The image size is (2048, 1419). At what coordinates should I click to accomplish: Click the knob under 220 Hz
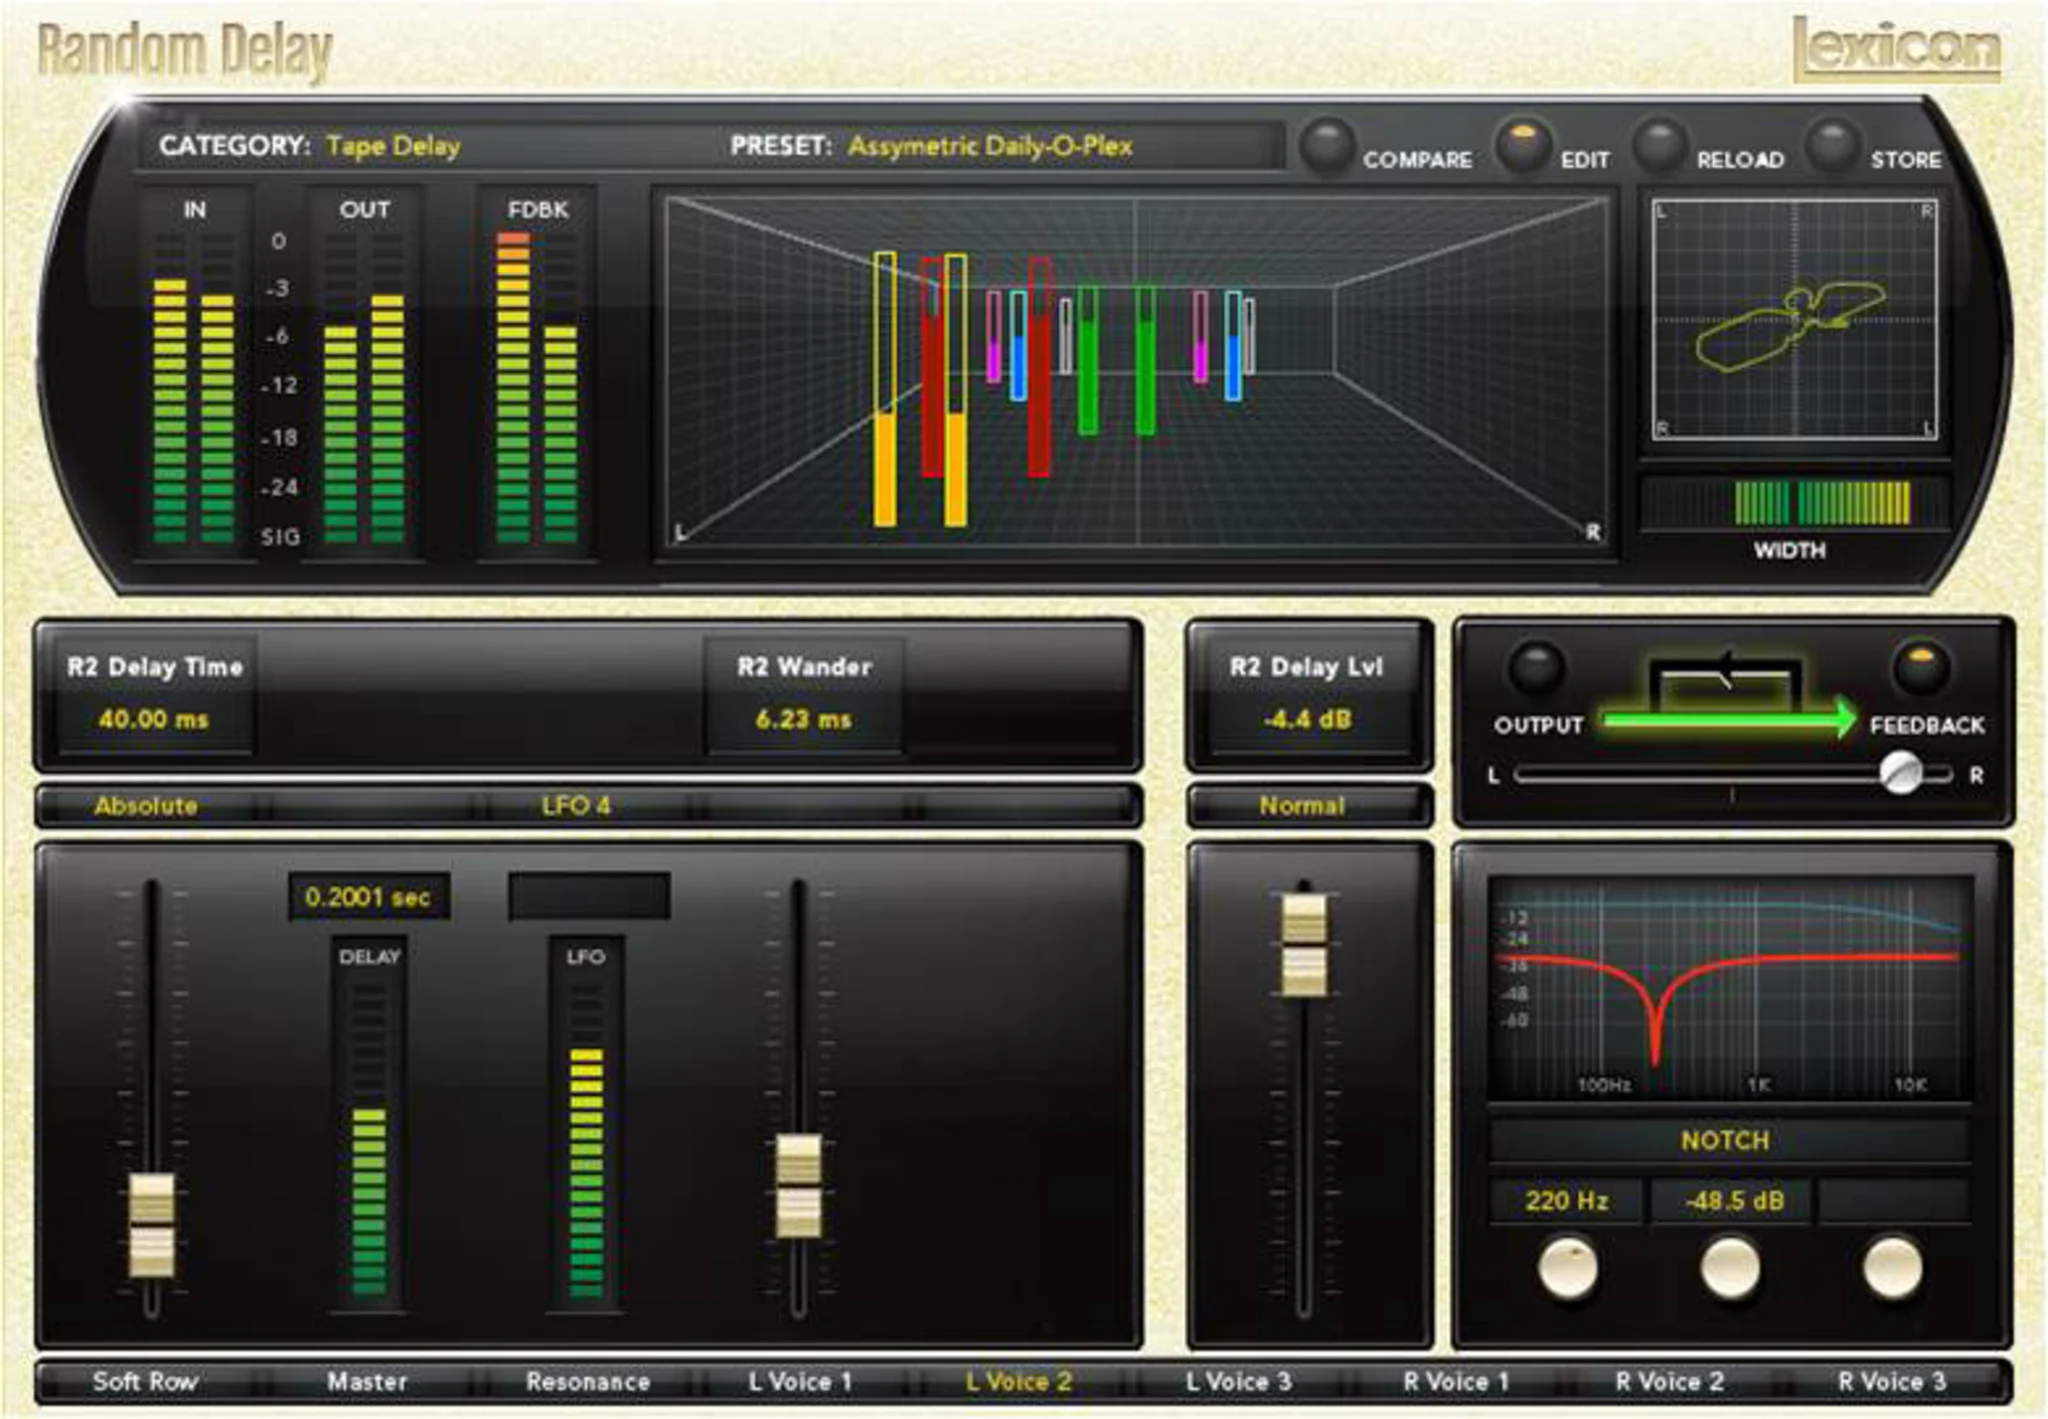(x=1567, y=1267)
